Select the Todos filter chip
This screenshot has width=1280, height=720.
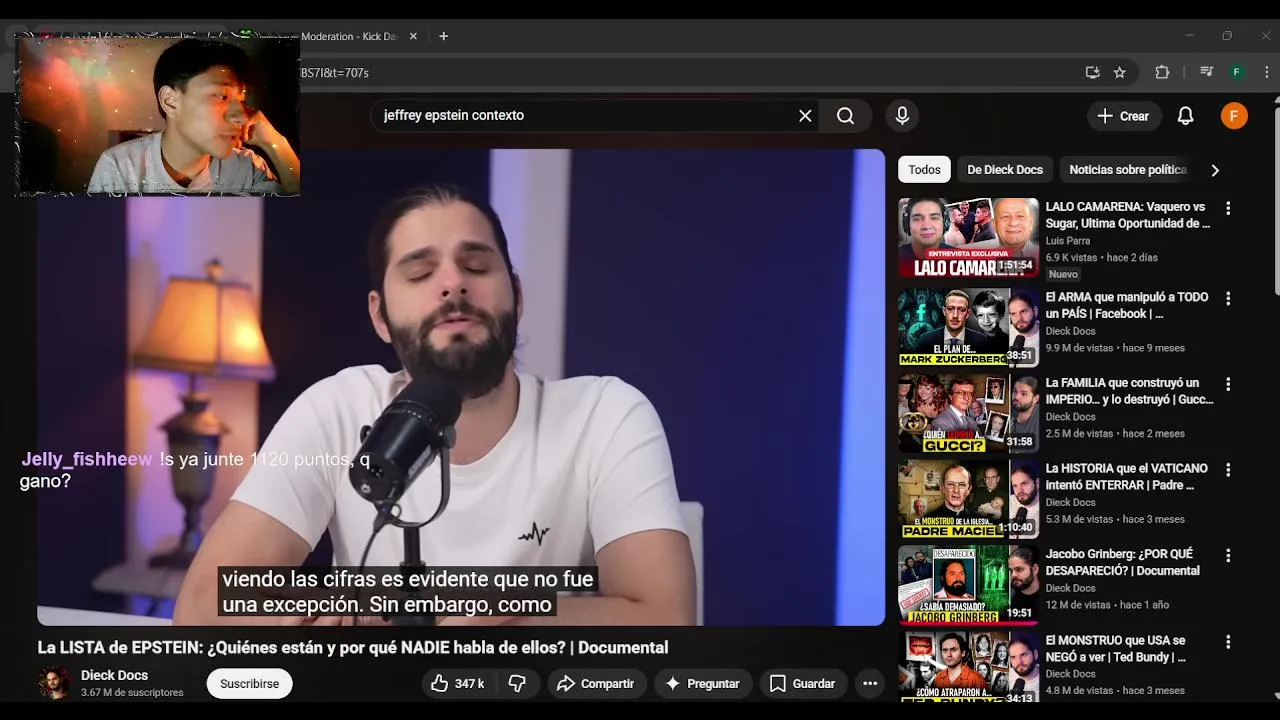tap(924, 170)
